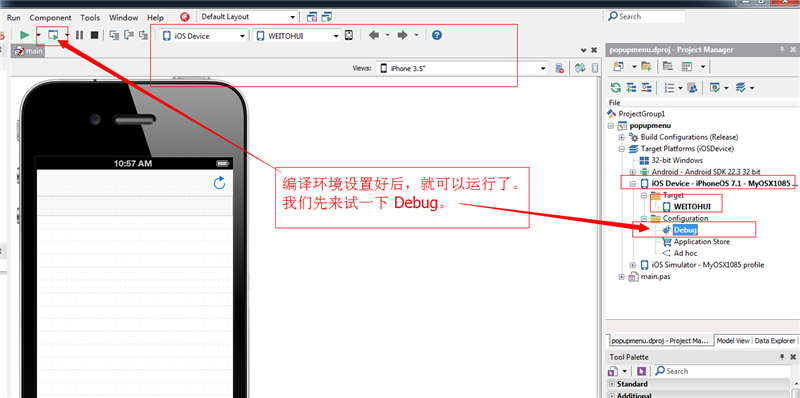Open the WEITOHUI target device dropdown

click(x=297, y=36)
